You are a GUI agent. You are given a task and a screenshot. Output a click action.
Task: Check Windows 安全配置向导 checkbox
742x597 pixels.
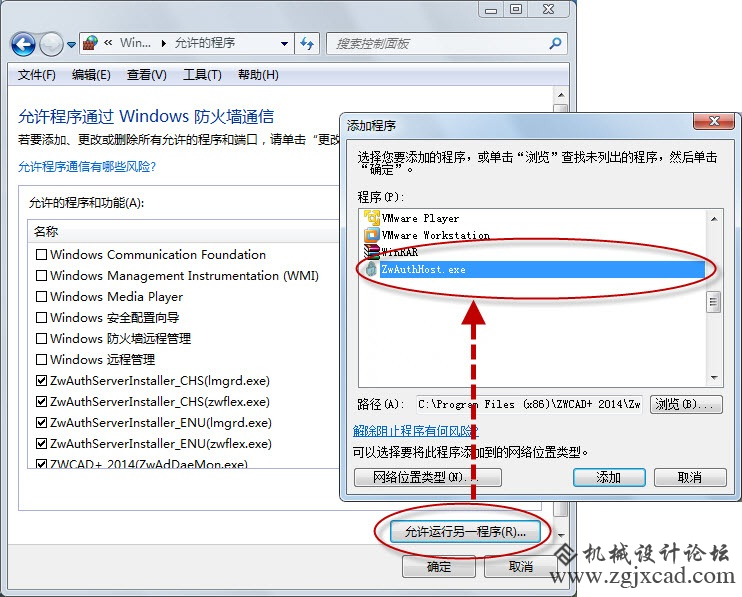point(42,317)
